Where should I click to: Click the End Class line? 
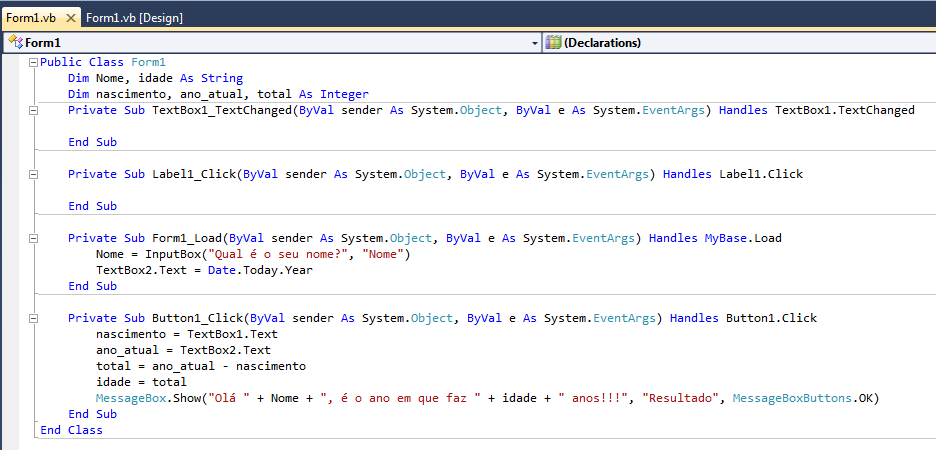[x=71, y=430]
